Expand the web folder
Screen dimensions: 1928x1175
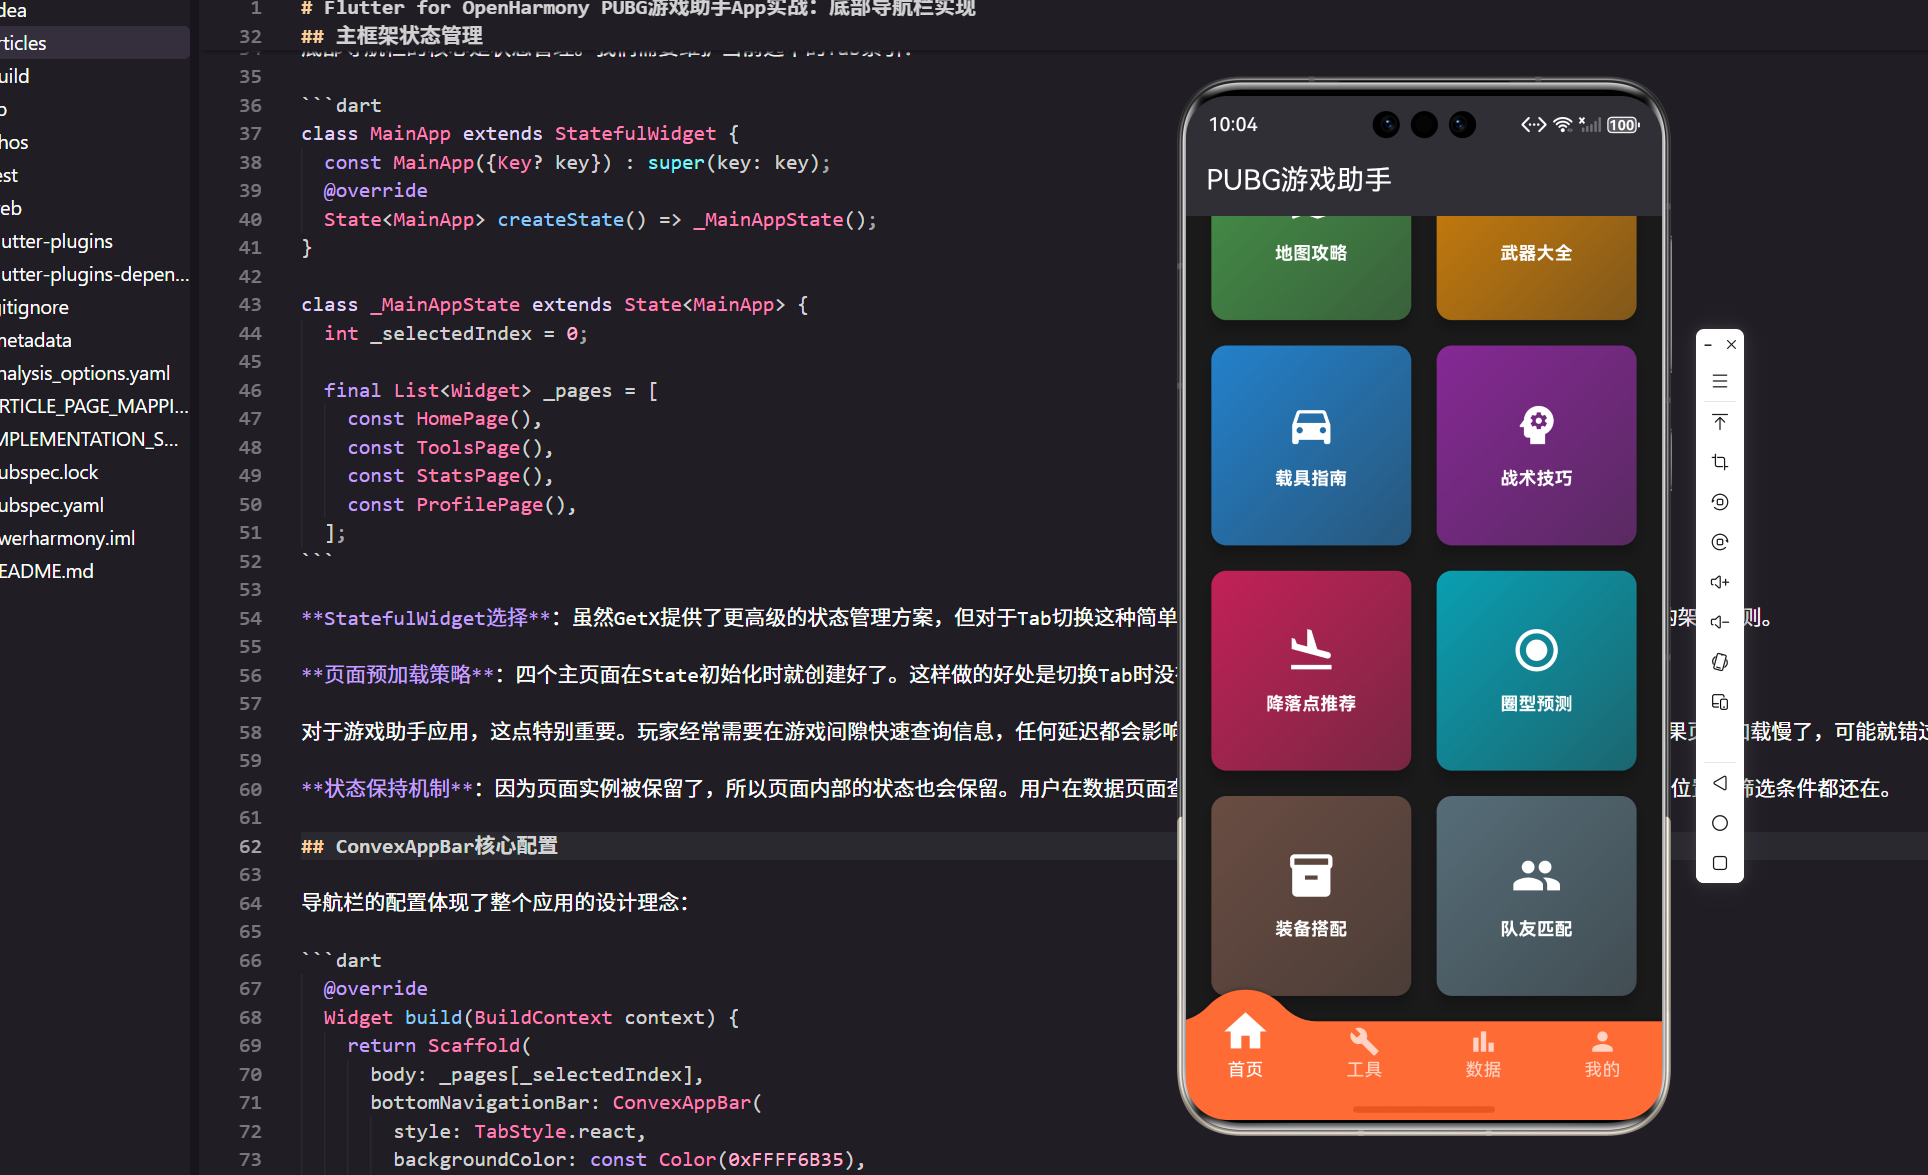[x=11, y=207]
